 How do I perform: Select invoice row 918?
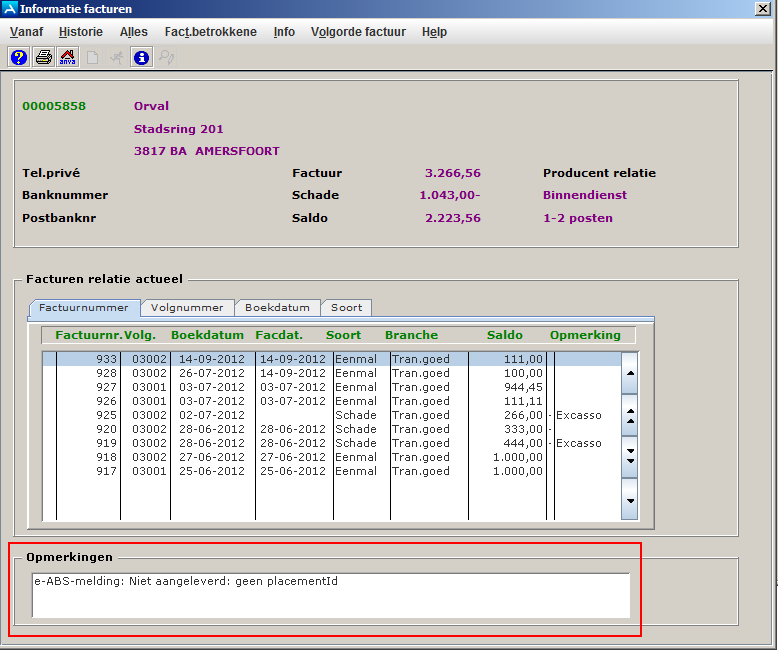click(x=331, y=456)
